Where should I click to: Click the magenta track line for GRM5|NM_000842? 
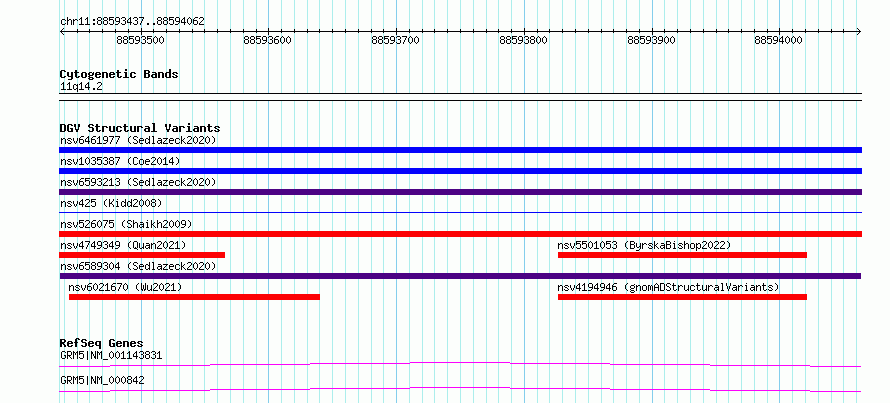coord(460,389)
